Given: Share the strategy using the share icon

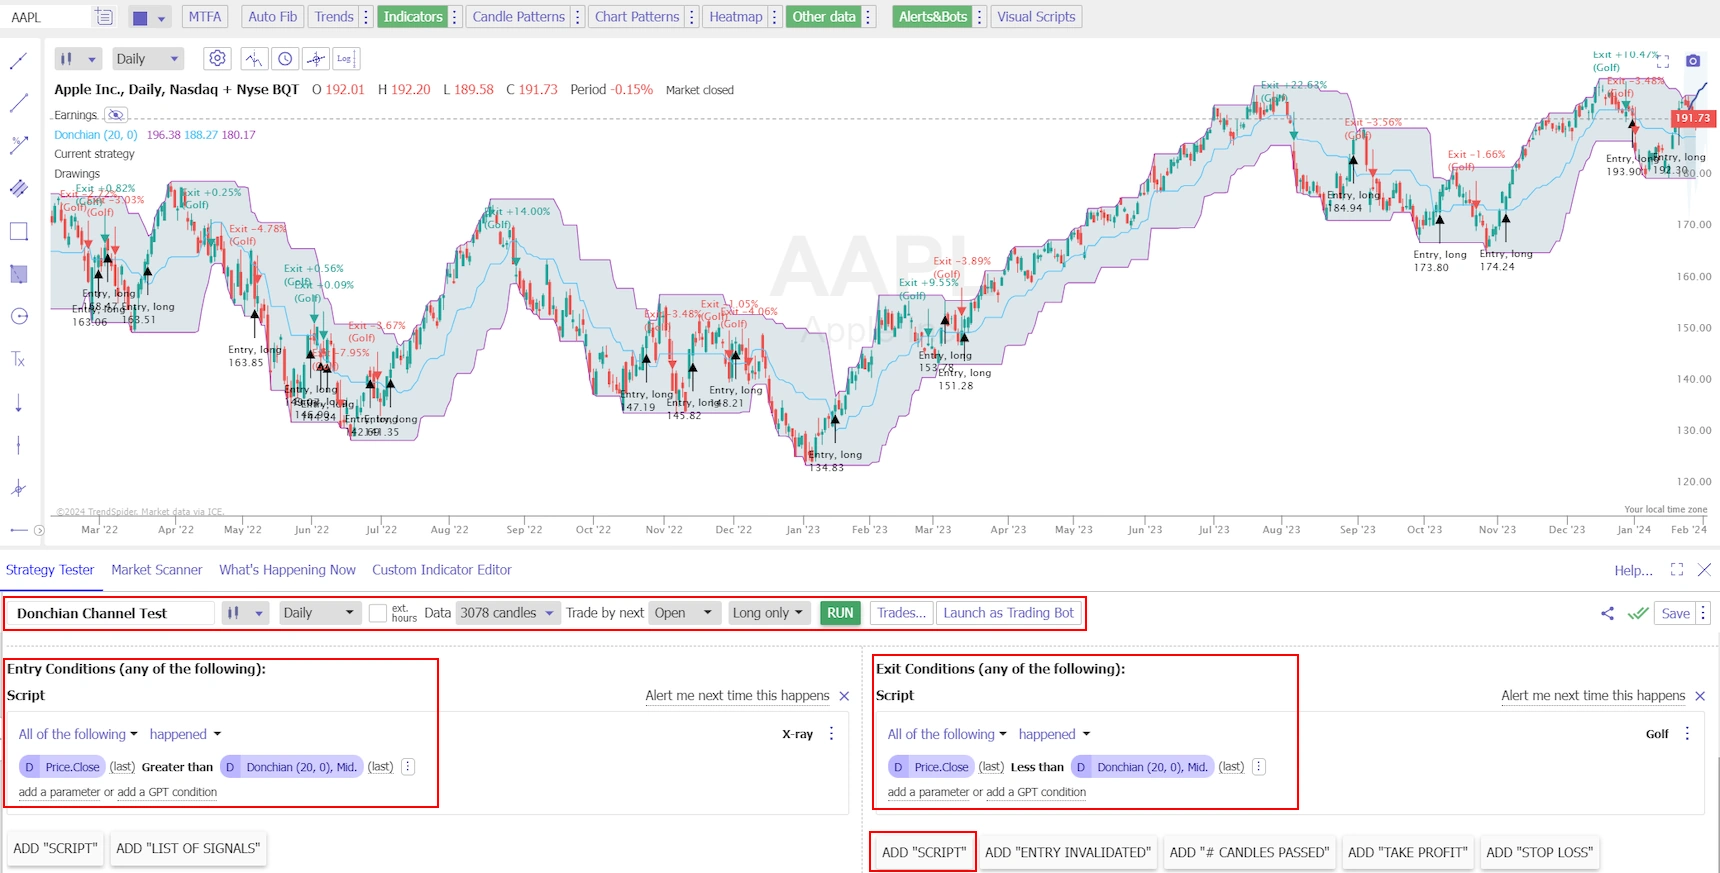Looking at the screenshot, I should (x=1607, y=613).
